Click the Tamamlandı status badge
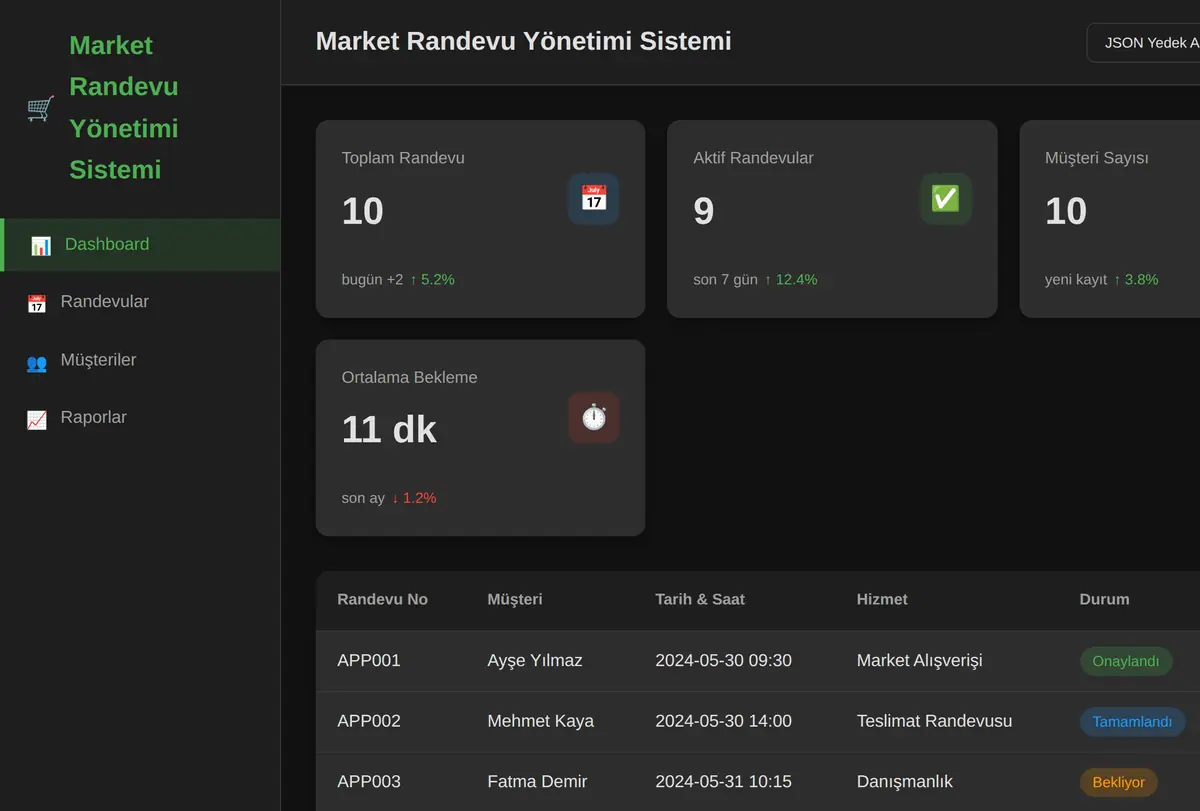 click(1132, 721)
